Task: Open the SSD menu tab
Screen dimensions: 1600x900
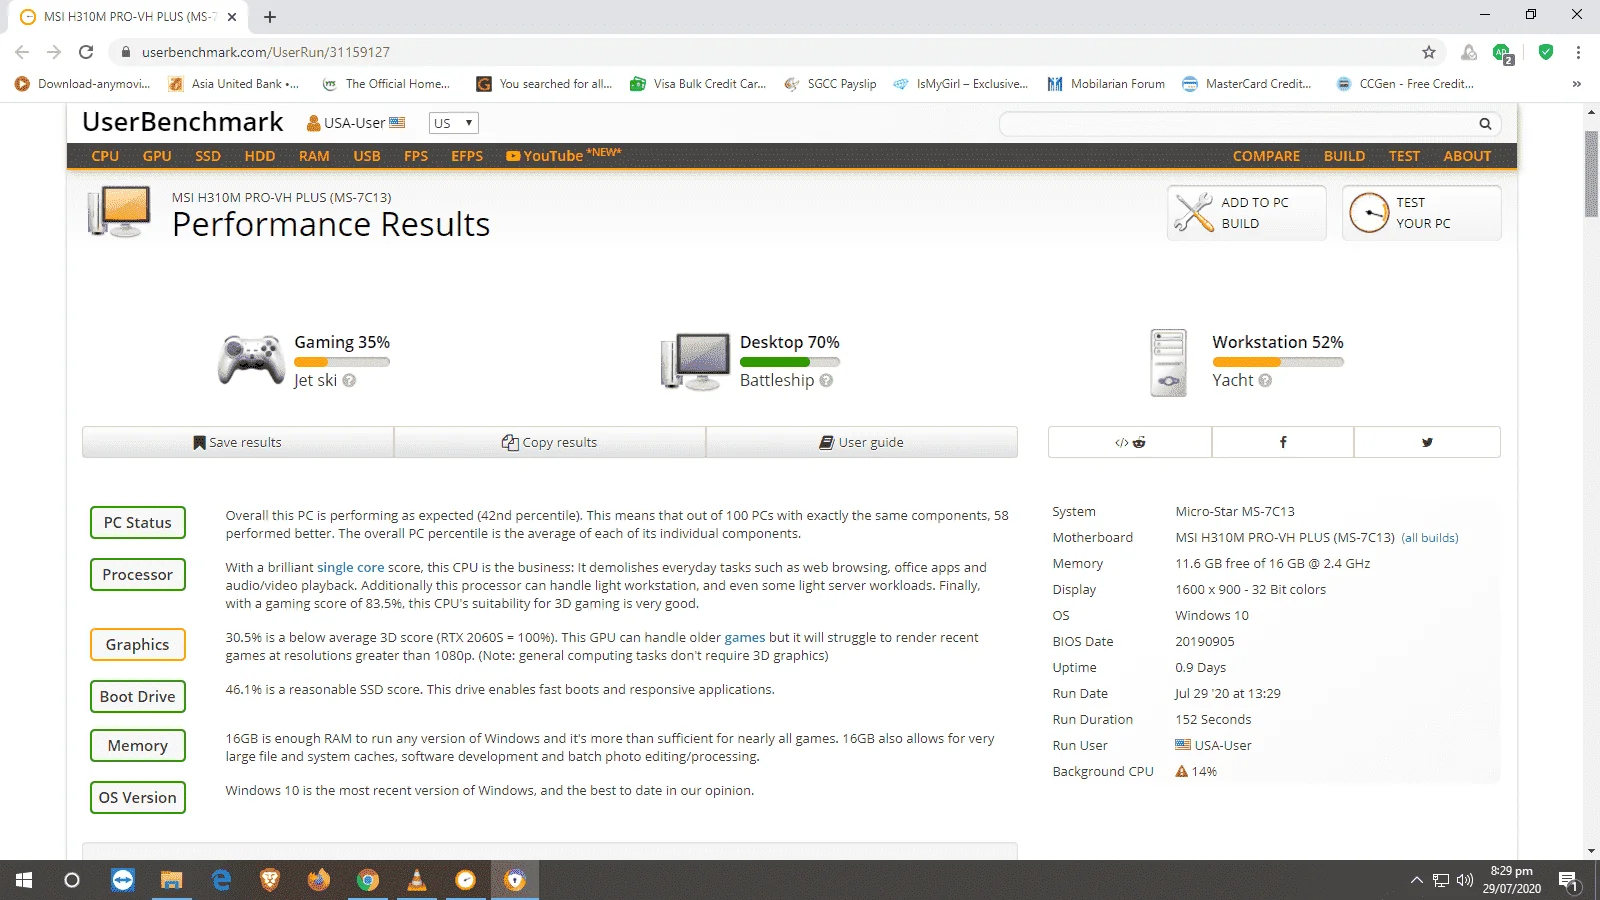Action: tap(208, 156)
